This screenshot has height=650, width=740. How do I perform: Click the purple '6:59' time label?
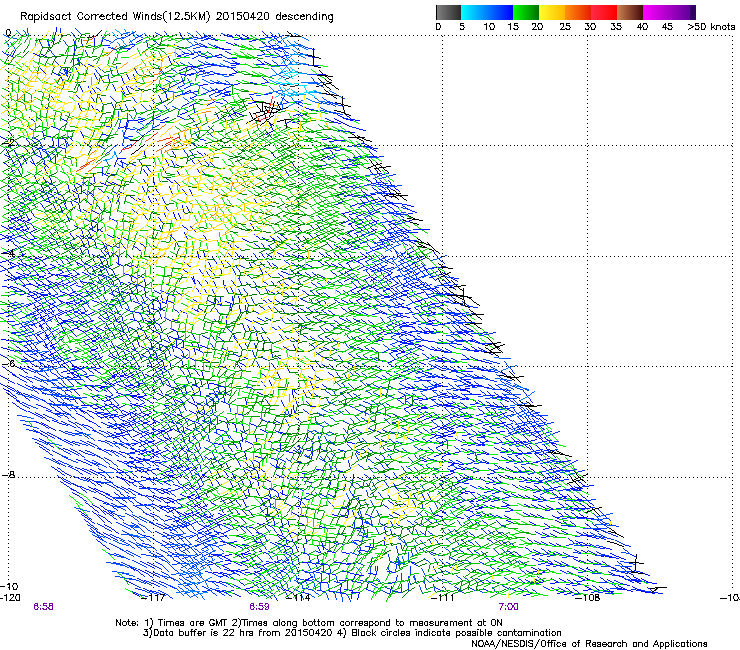(260, 607)
